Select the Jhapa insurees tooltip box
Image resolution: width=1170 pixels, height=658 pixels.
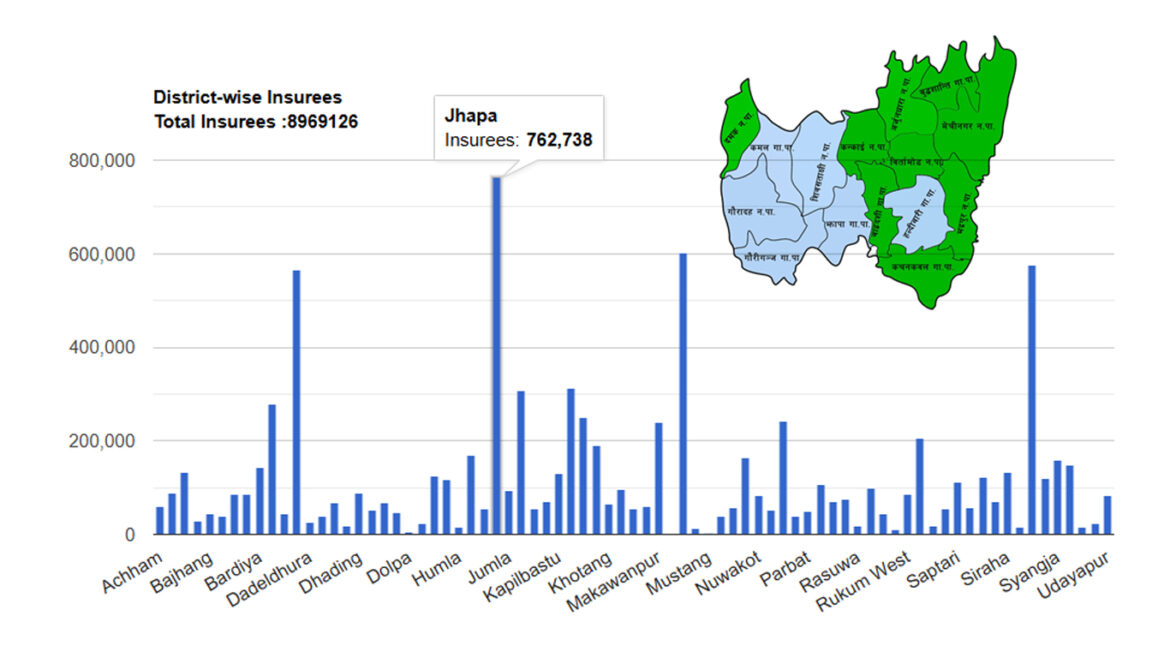tap(518, 128)
